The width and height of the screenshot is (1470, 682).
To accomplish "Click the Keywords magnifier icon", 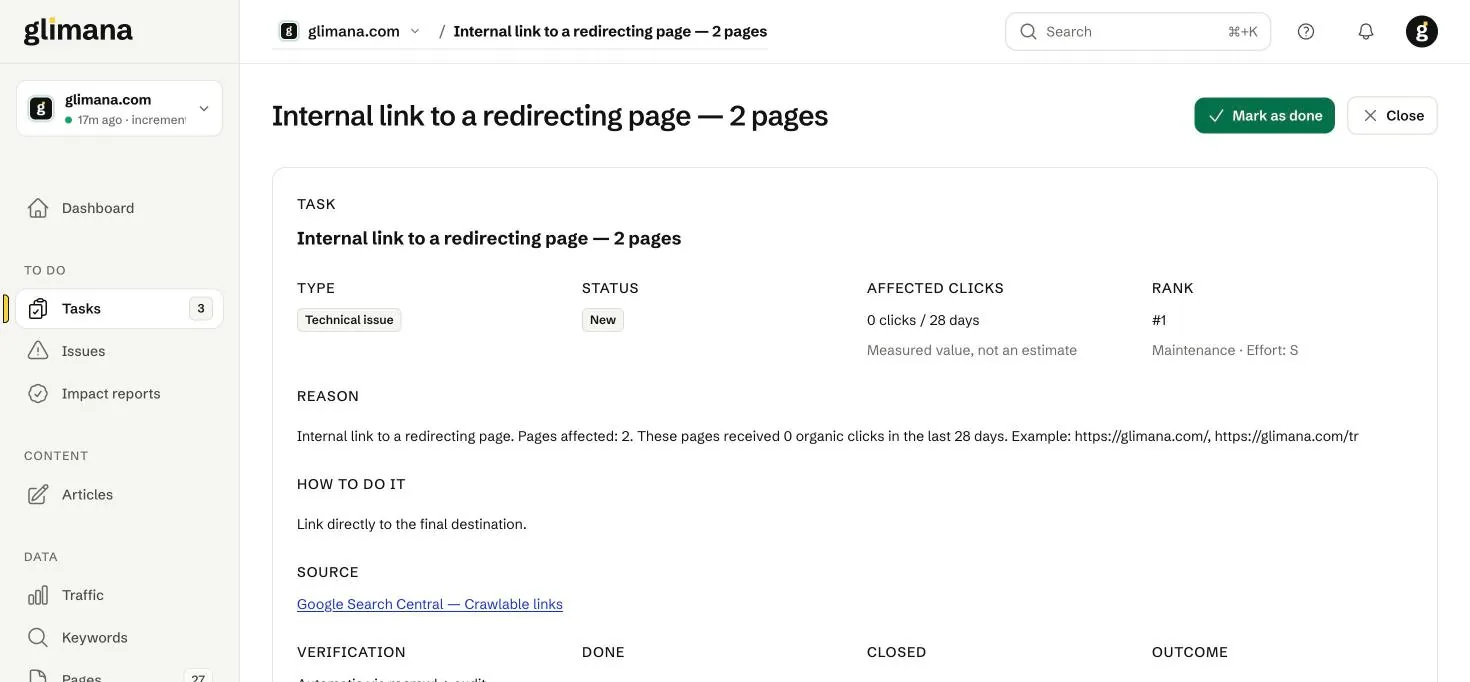I will tap(38, 638).
